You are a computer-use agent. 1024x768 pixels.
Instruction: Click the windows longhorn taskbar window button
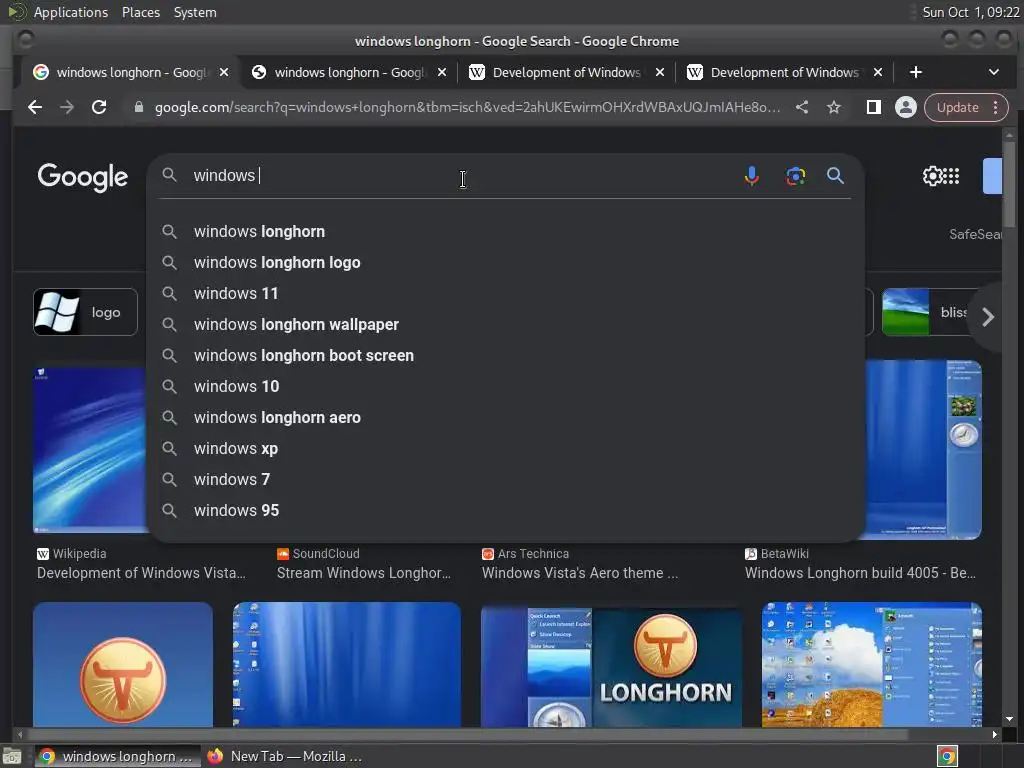tap(118, 756)
